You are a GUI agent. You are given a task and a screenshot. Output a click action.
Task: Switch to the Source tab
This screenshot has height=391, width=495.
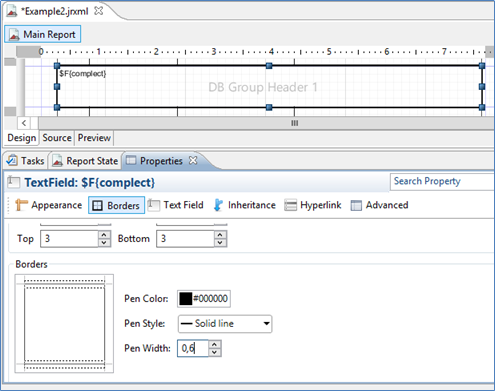(57, 138)
